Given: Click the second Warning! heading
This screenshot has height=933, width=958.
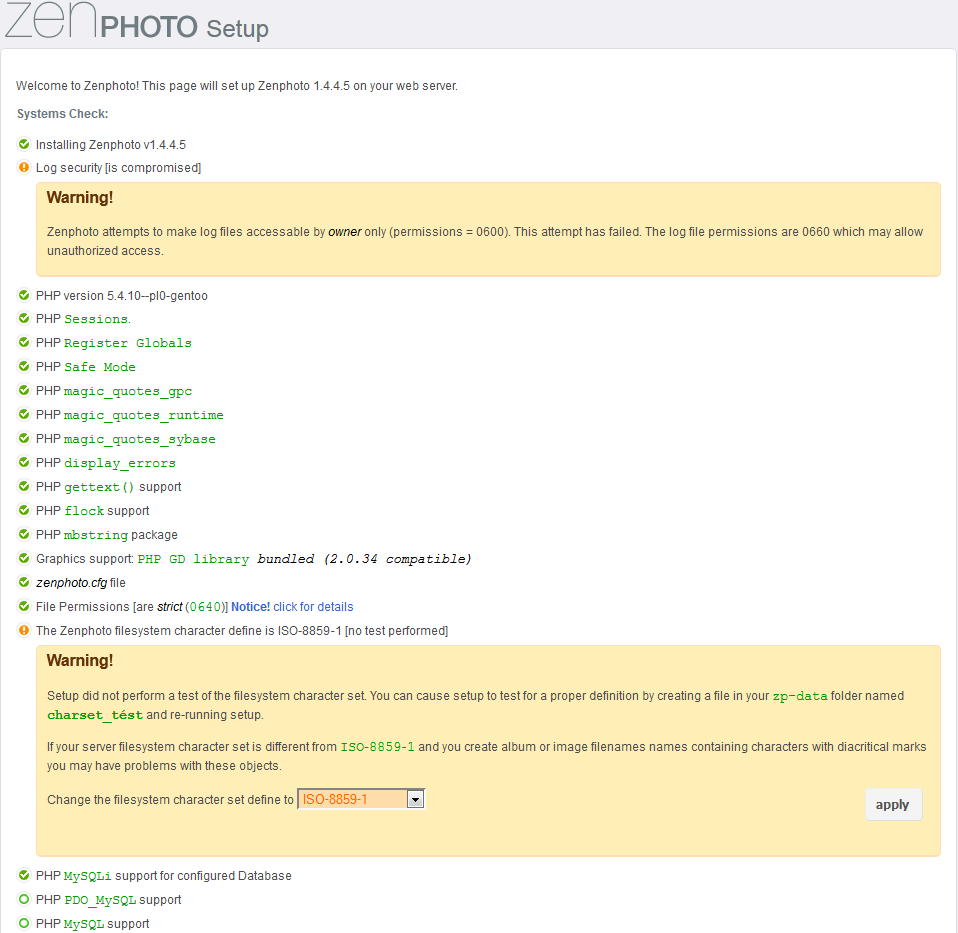Looking at the screenshot, I should [80, 660].
